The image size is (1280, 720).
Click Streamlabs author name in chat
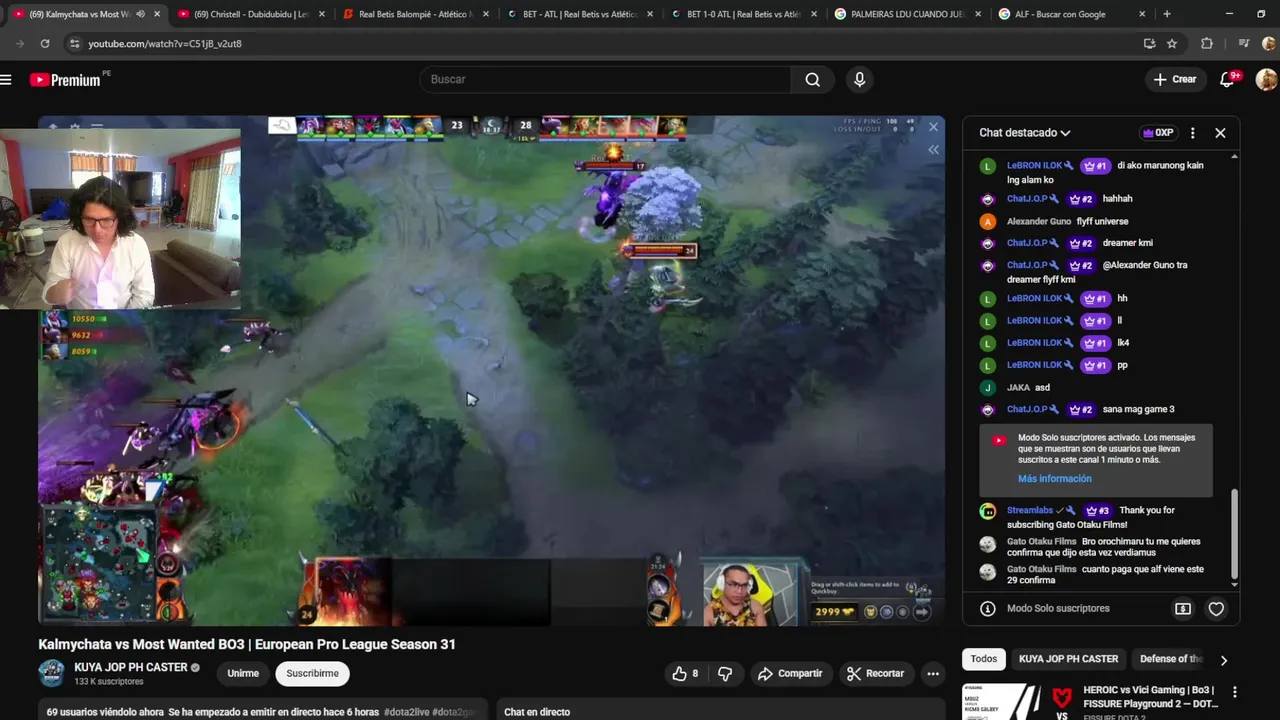(1029, 511)
